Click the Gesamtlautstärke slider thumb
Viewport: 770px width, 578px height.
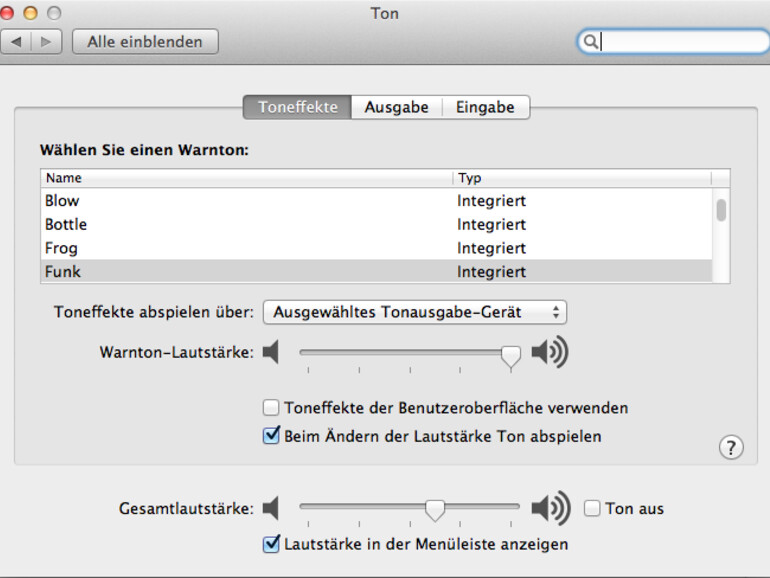[x=435, y=510]
